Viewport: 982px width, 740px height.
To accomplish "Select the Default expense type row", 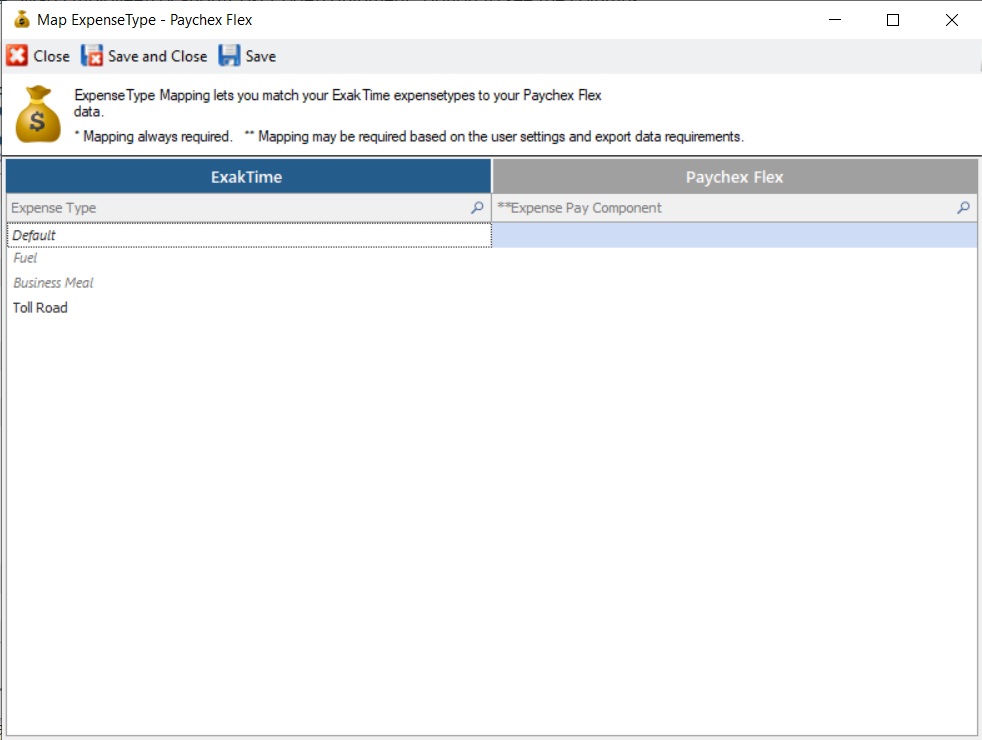I will tap(249, 235).
